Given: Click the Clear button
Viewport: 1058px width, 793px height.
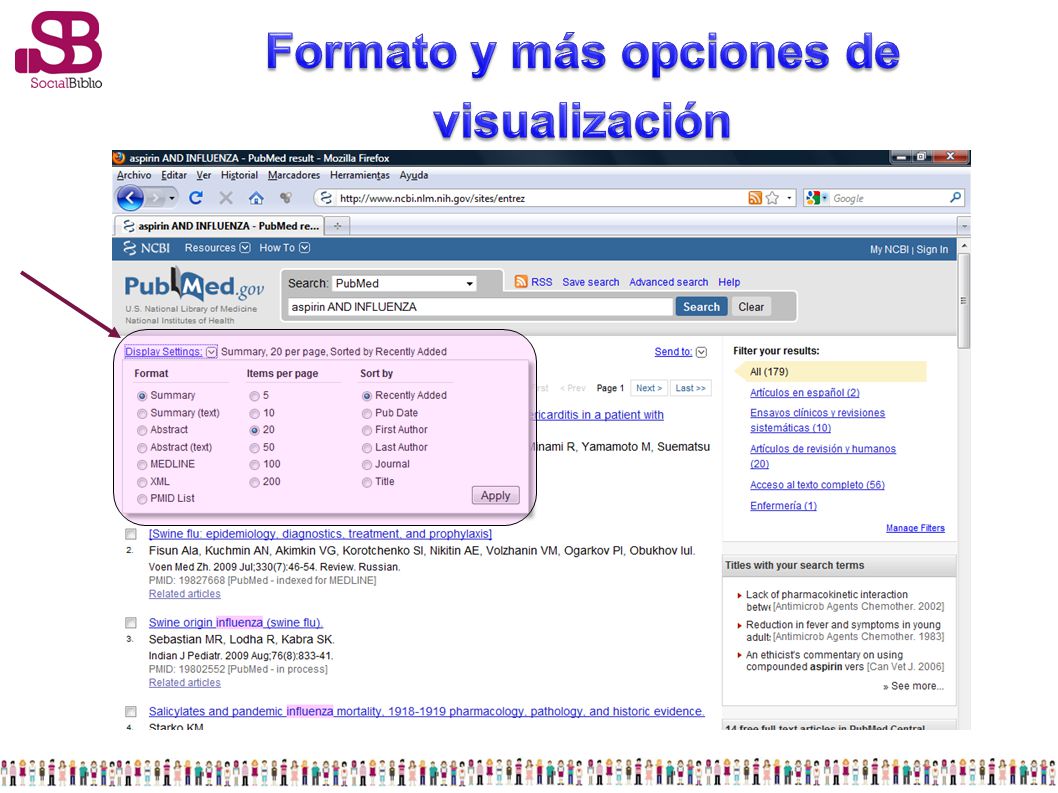Looking at the screenshot, I should click(x=750, y=307).
